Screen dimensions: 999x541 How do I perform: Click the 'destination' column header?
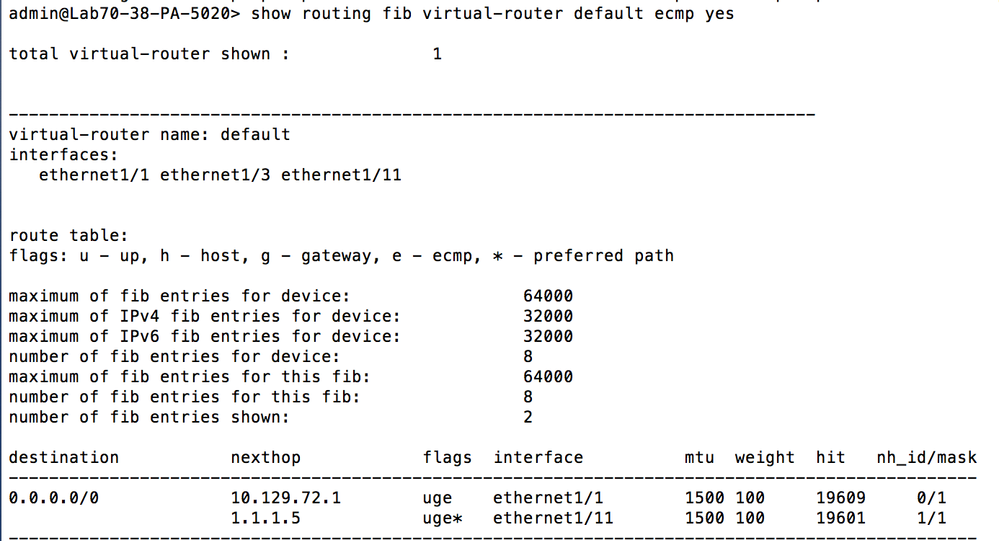(63, 457)
